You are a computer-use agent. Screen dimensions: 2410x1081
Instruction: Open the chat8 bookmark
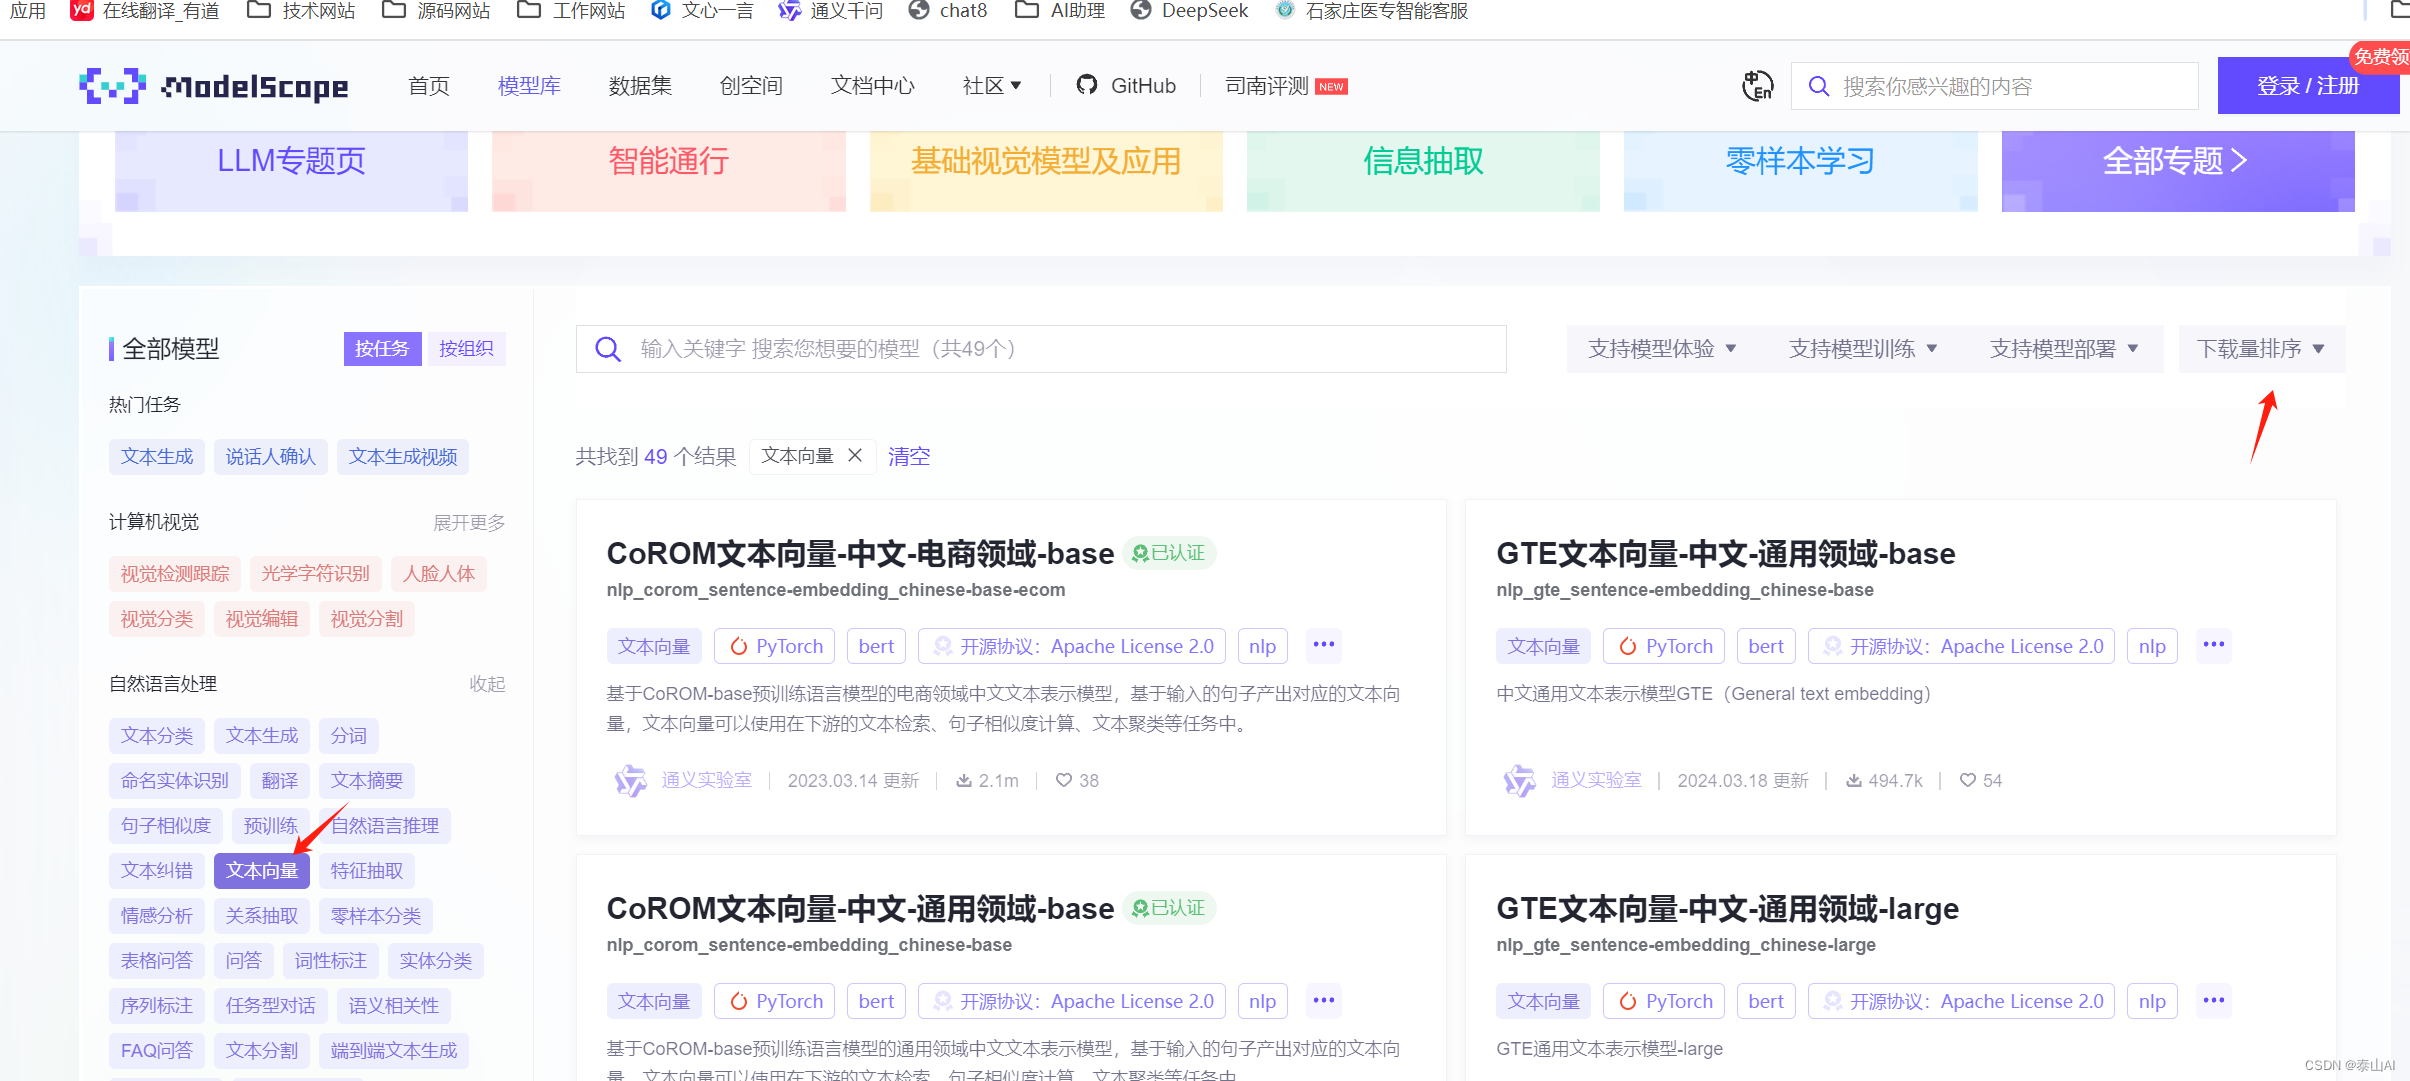click(948, 11)
